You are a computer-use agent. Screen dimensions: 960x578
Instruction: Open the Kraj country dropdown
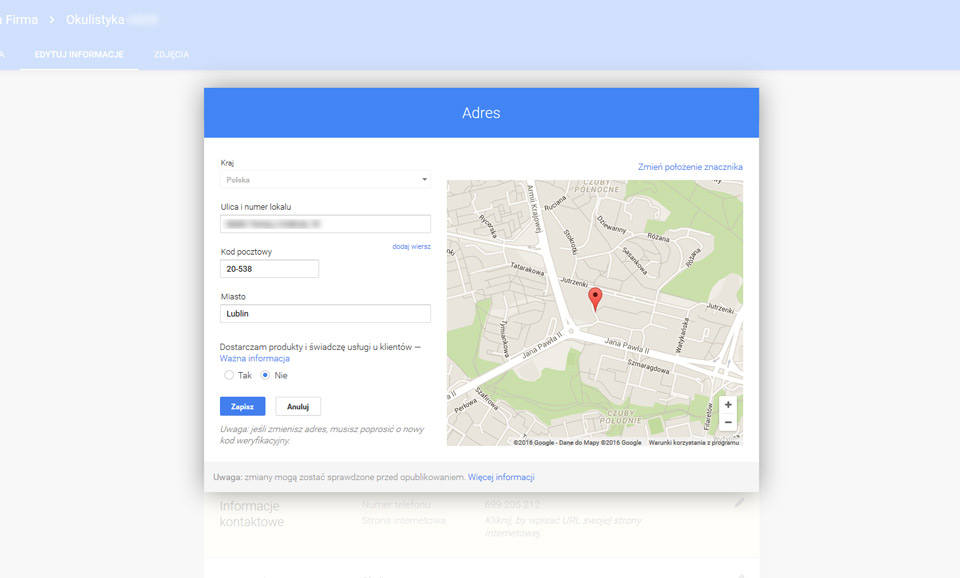point(325,179)
